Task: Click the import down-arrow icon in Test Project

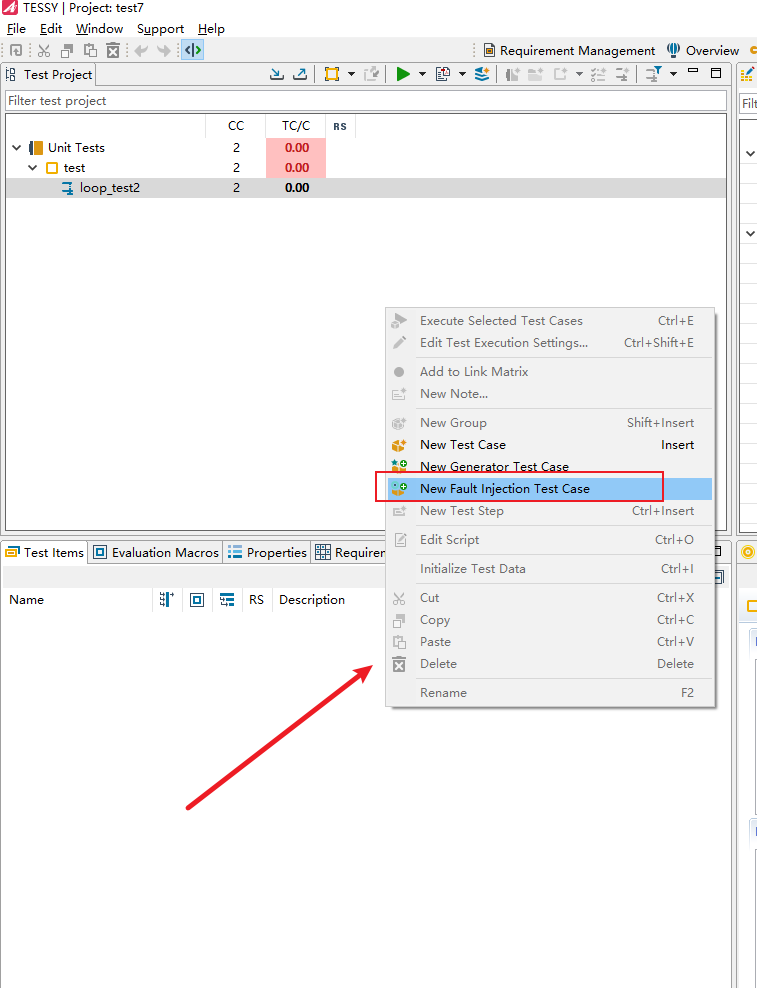Action: point(276,74)
